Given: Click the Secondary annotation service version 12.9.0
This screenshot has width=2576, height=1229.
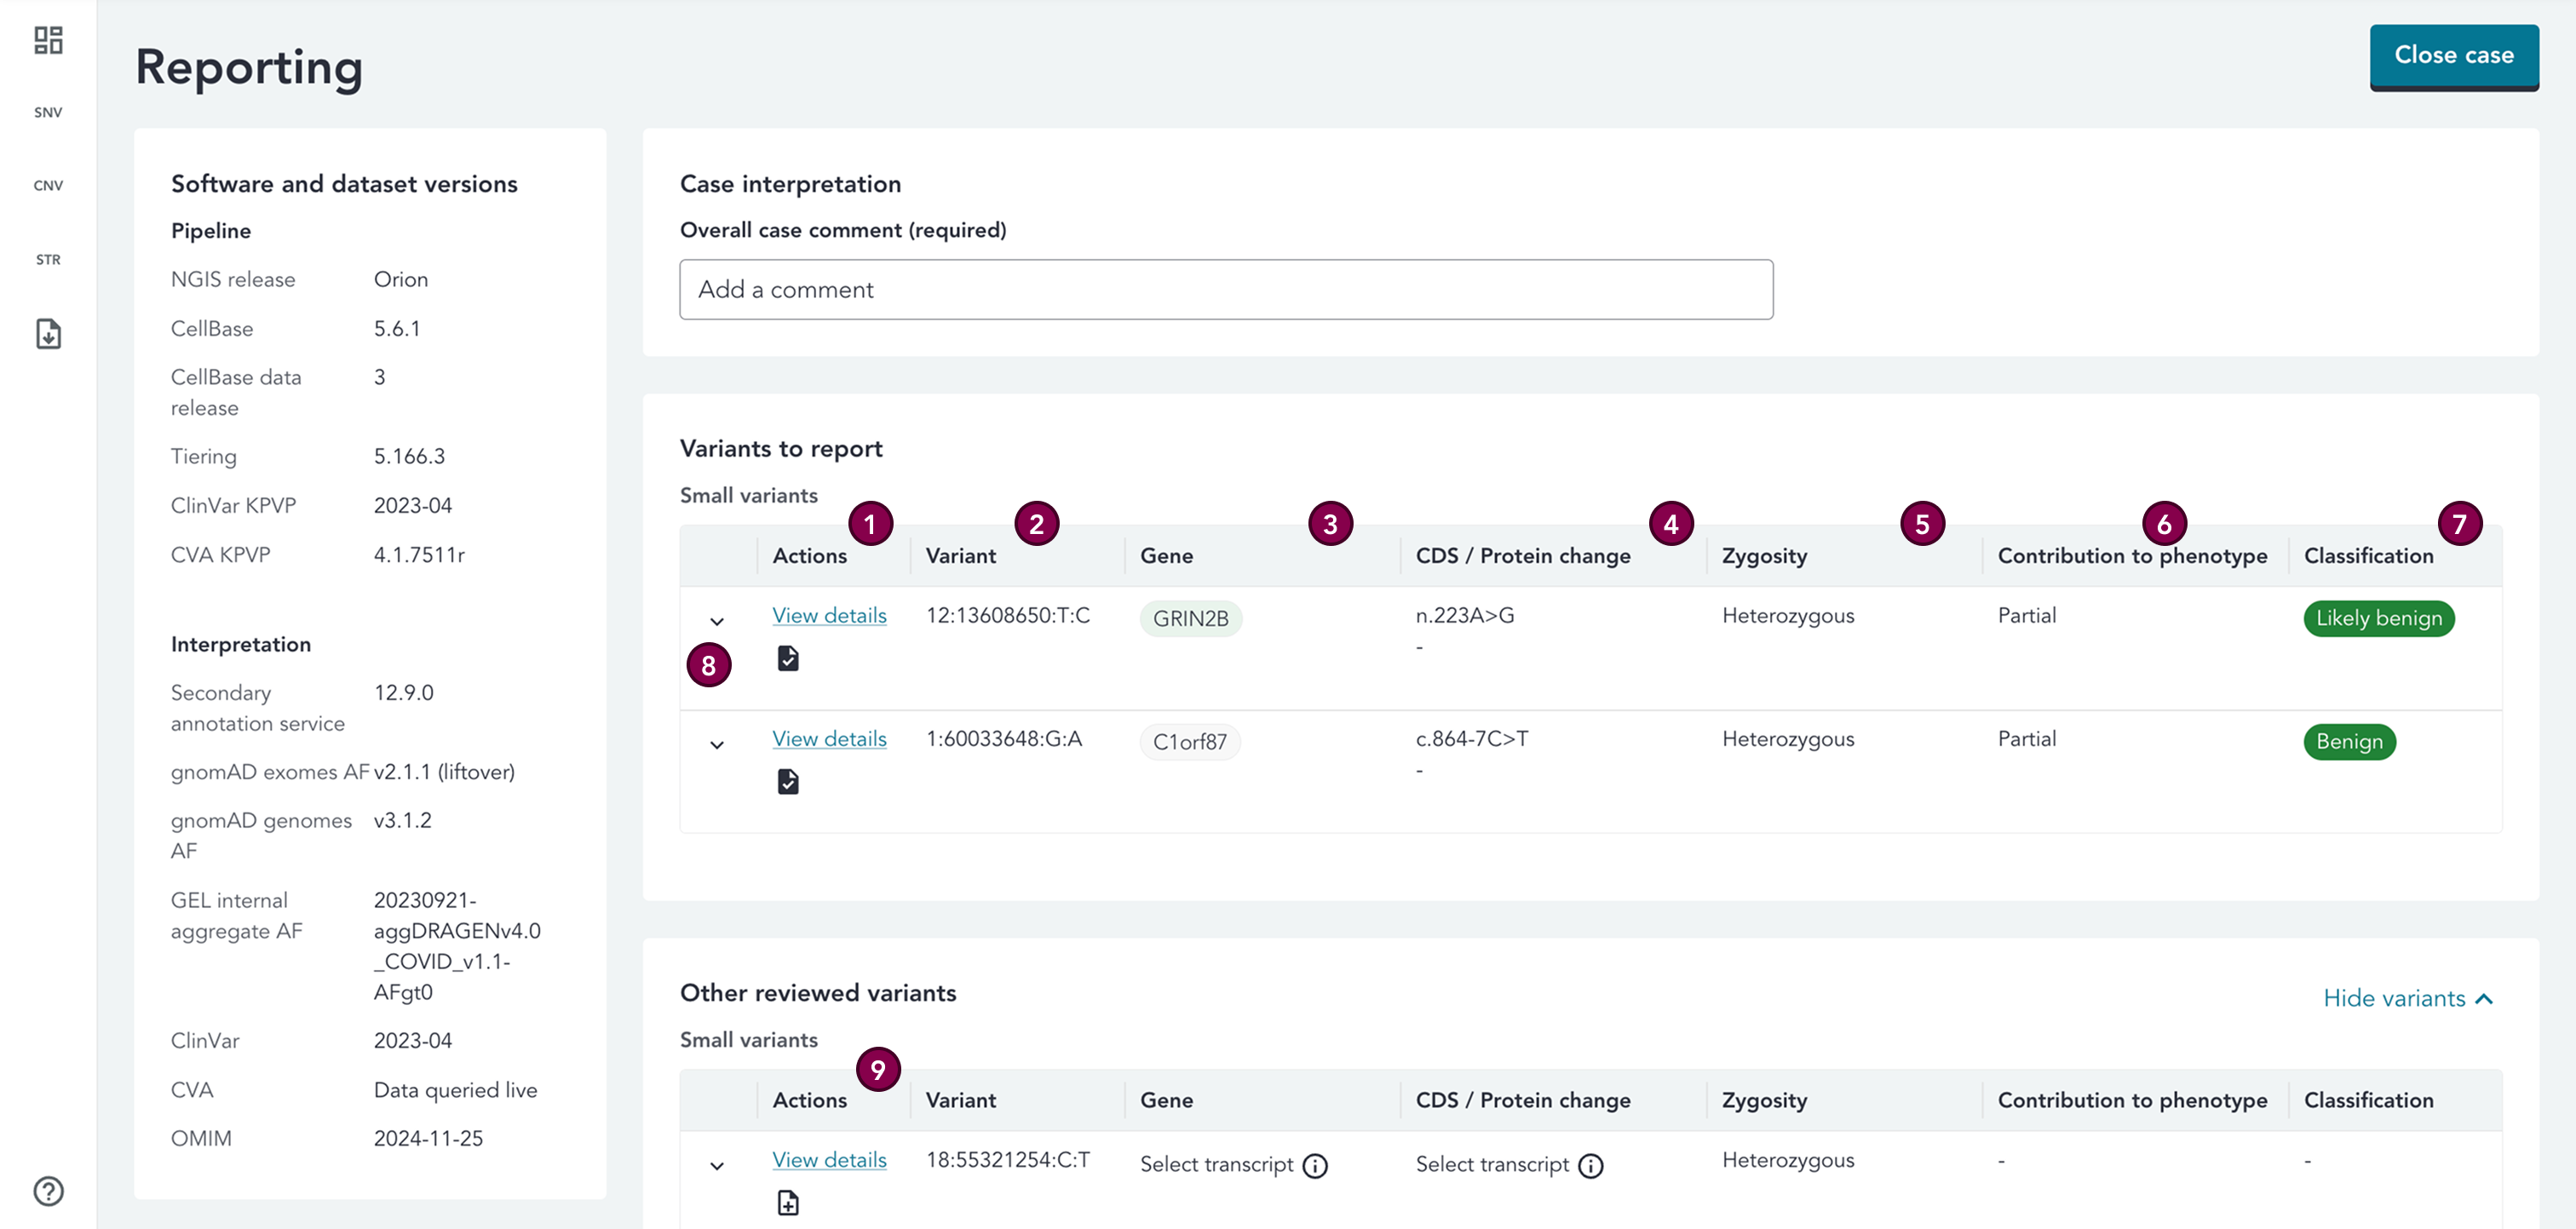Looking at the screenshot, I should [x=403, y=693].
